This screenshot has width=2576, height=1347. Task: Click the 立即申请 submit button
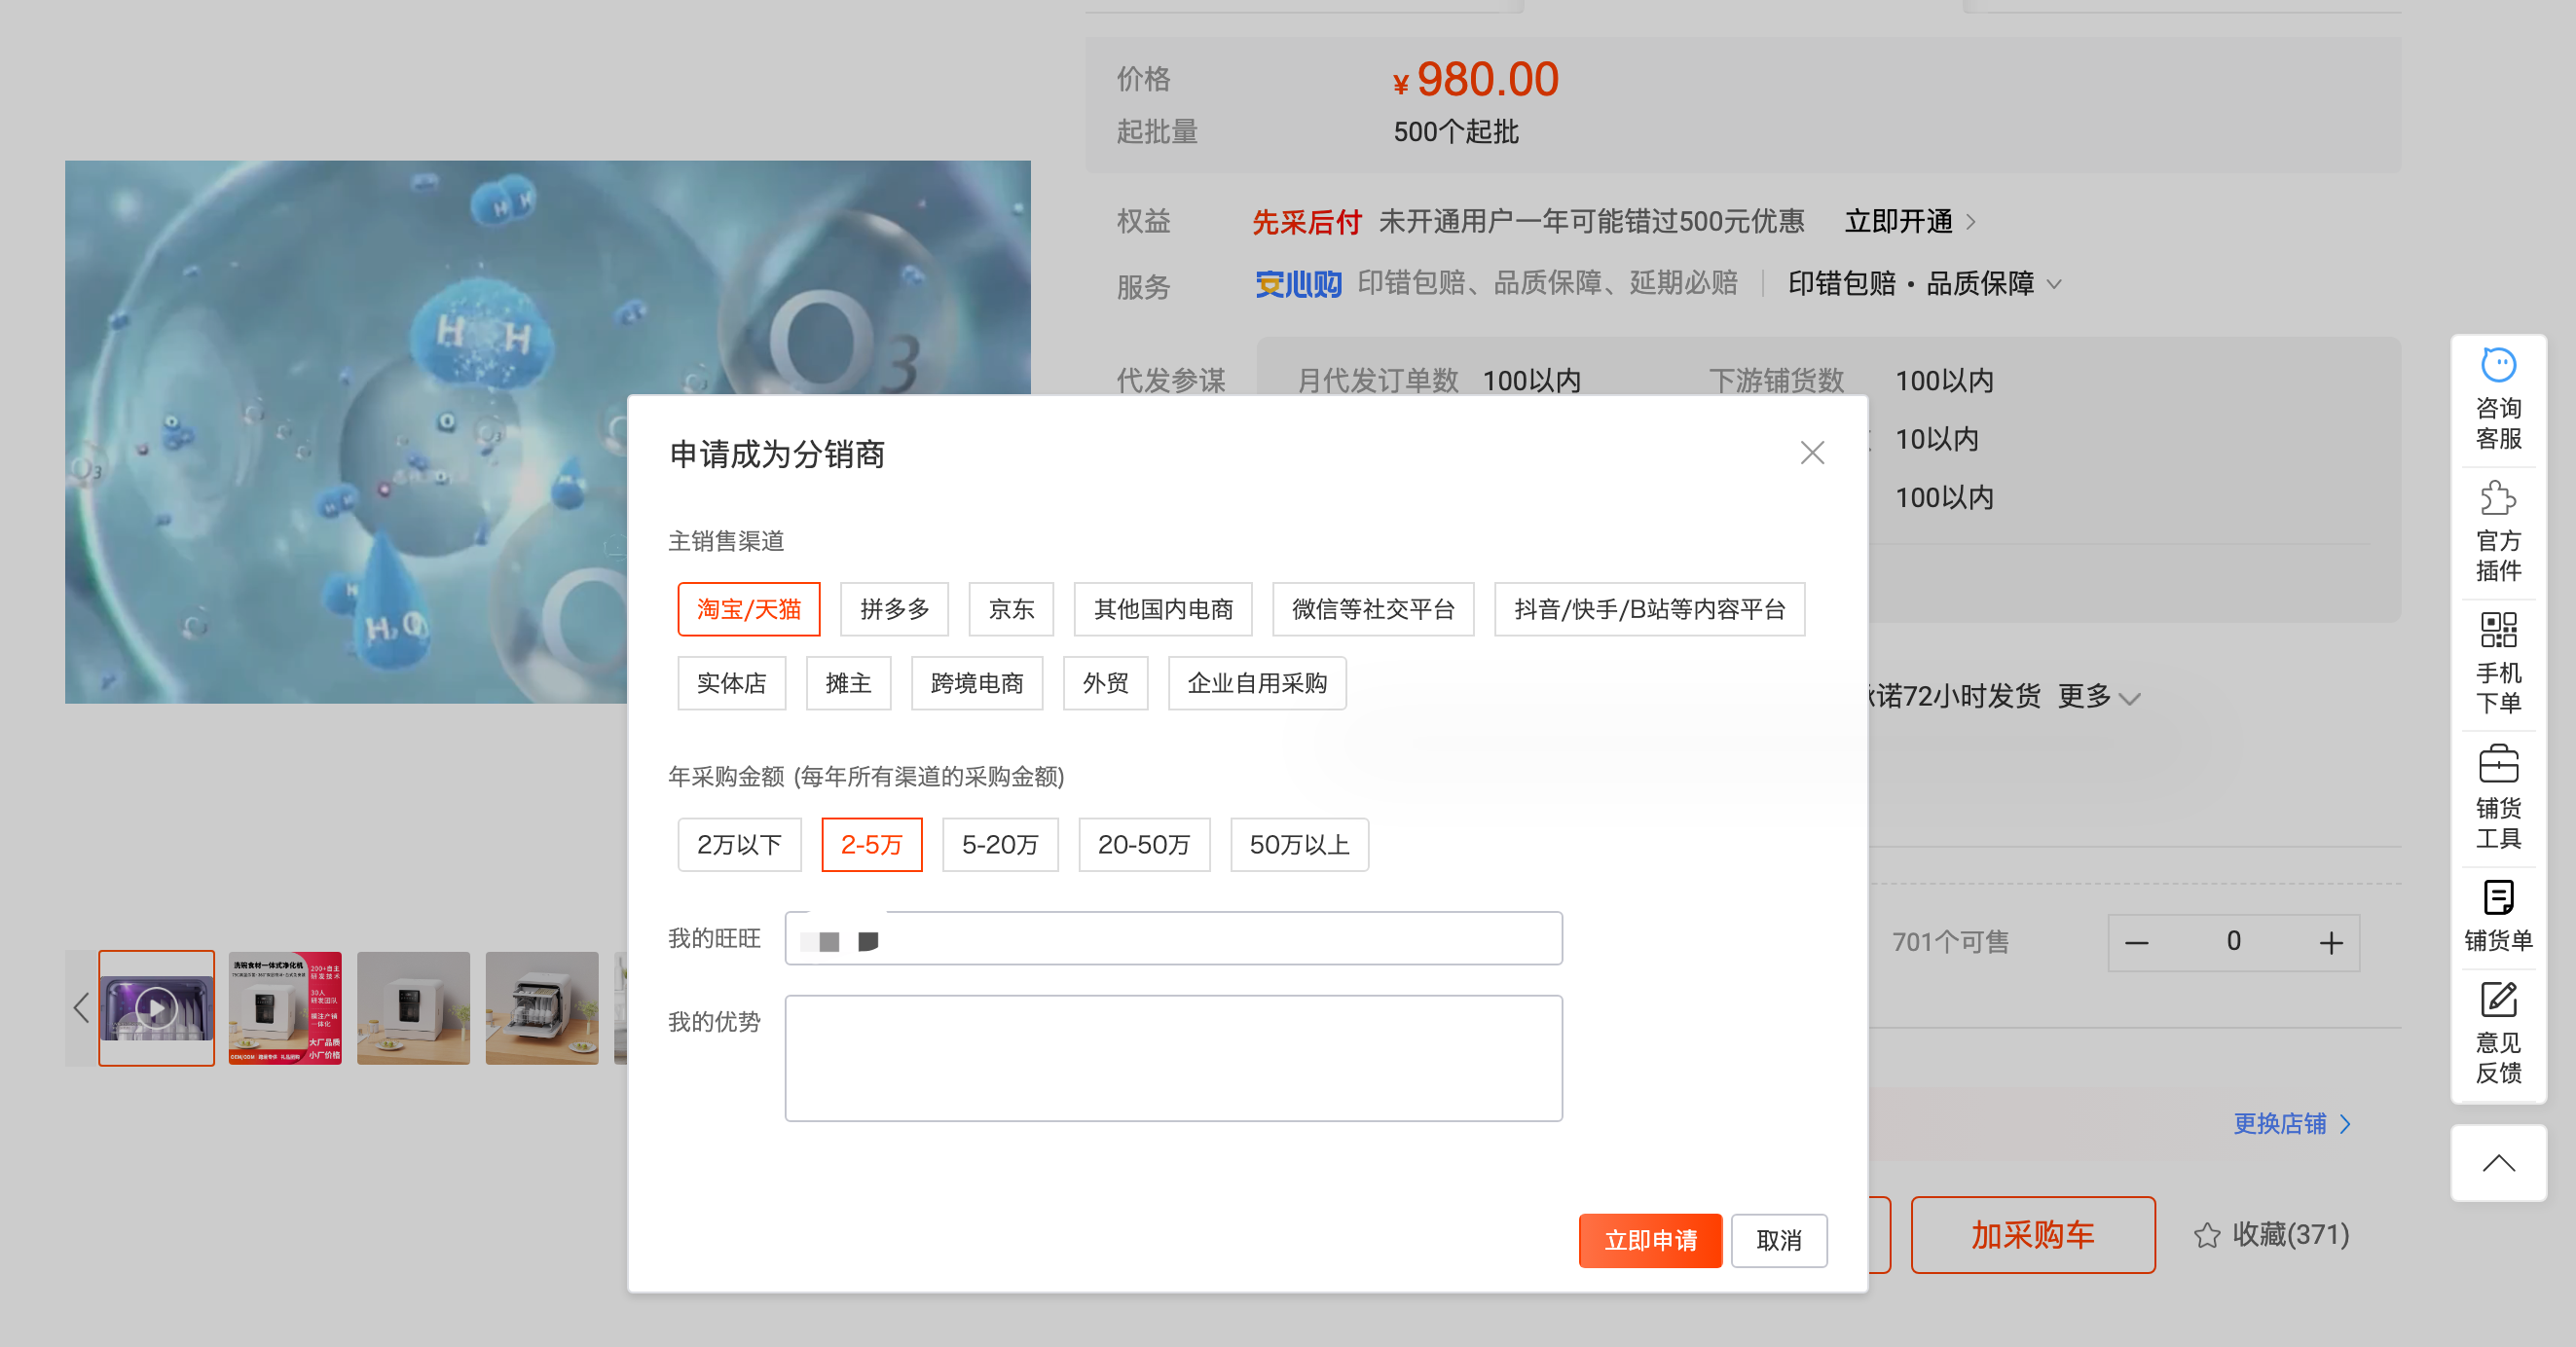1649,1240
